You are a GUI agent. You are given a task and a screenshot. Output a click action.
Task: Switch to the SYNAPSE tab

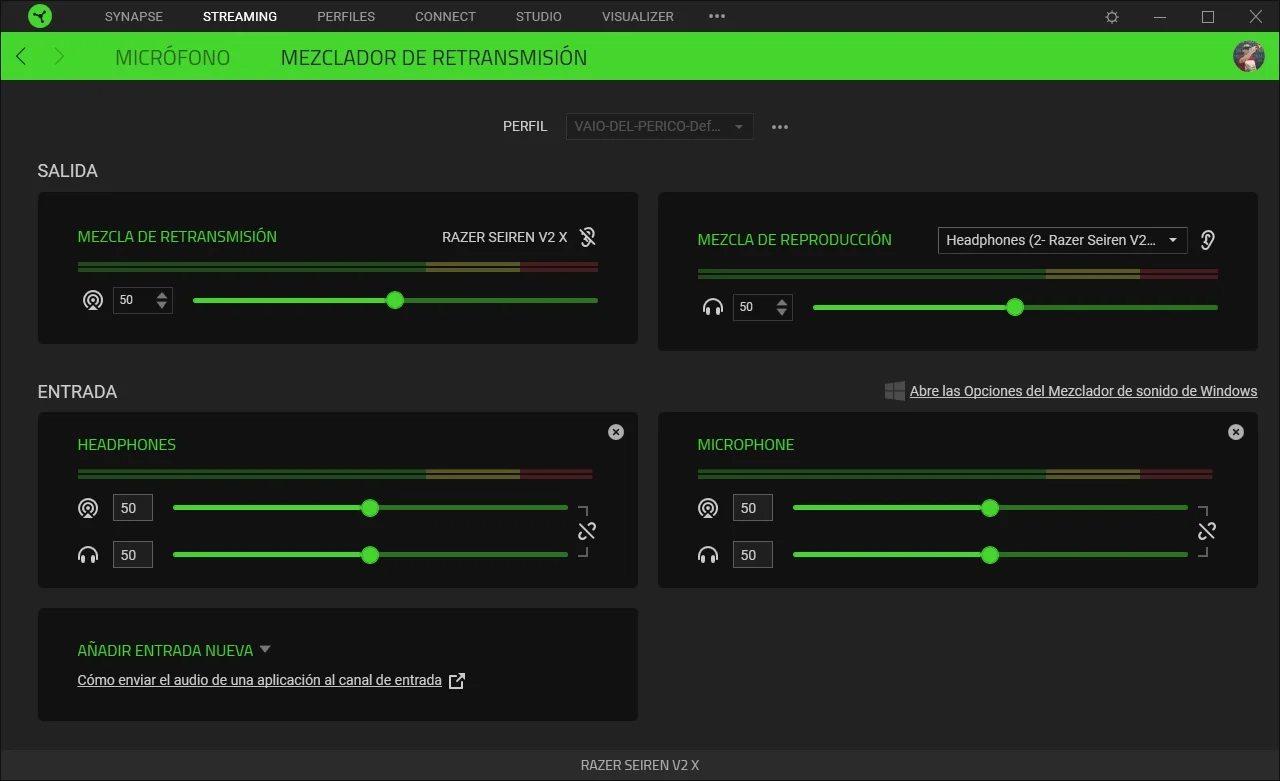tap(133, 17)
